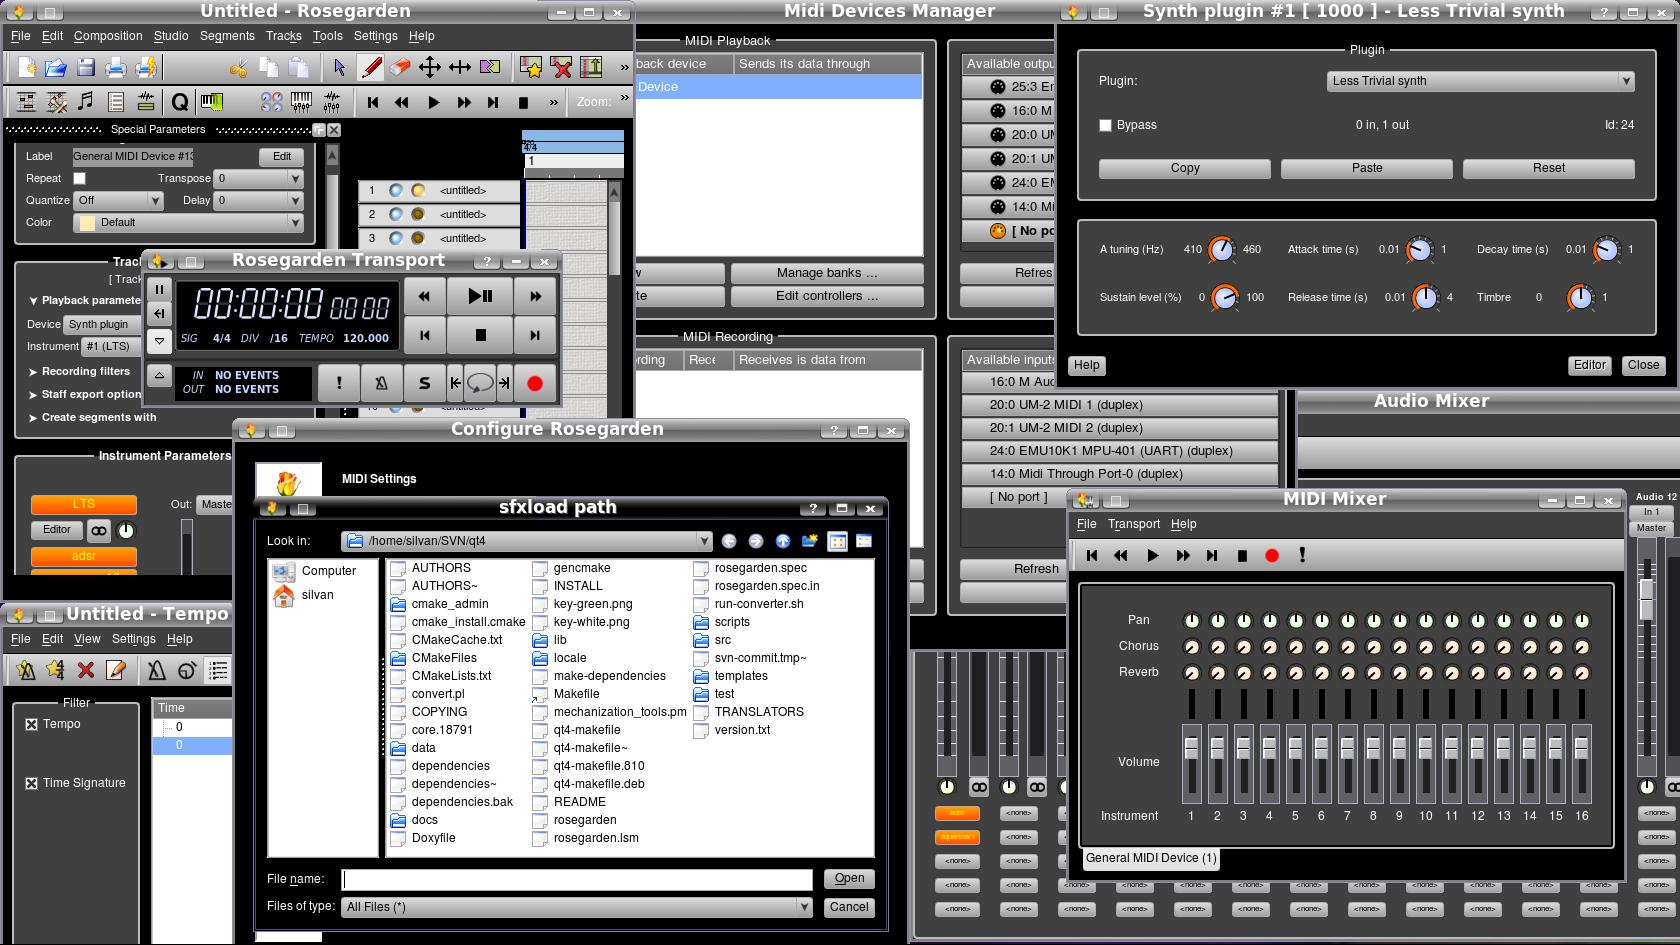Viewport: 1680px width, 945px height.
Task: Select the eraser tool in Rosegarden toolbar
Action: click(400, 67)
